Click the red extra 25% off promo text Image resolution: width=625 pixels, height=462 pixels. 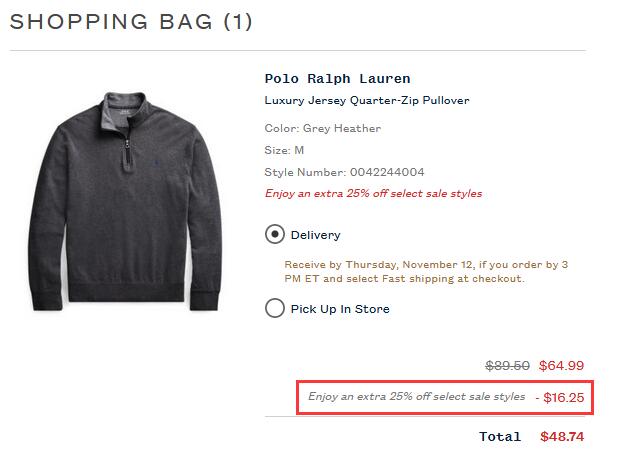click(373, 193)
